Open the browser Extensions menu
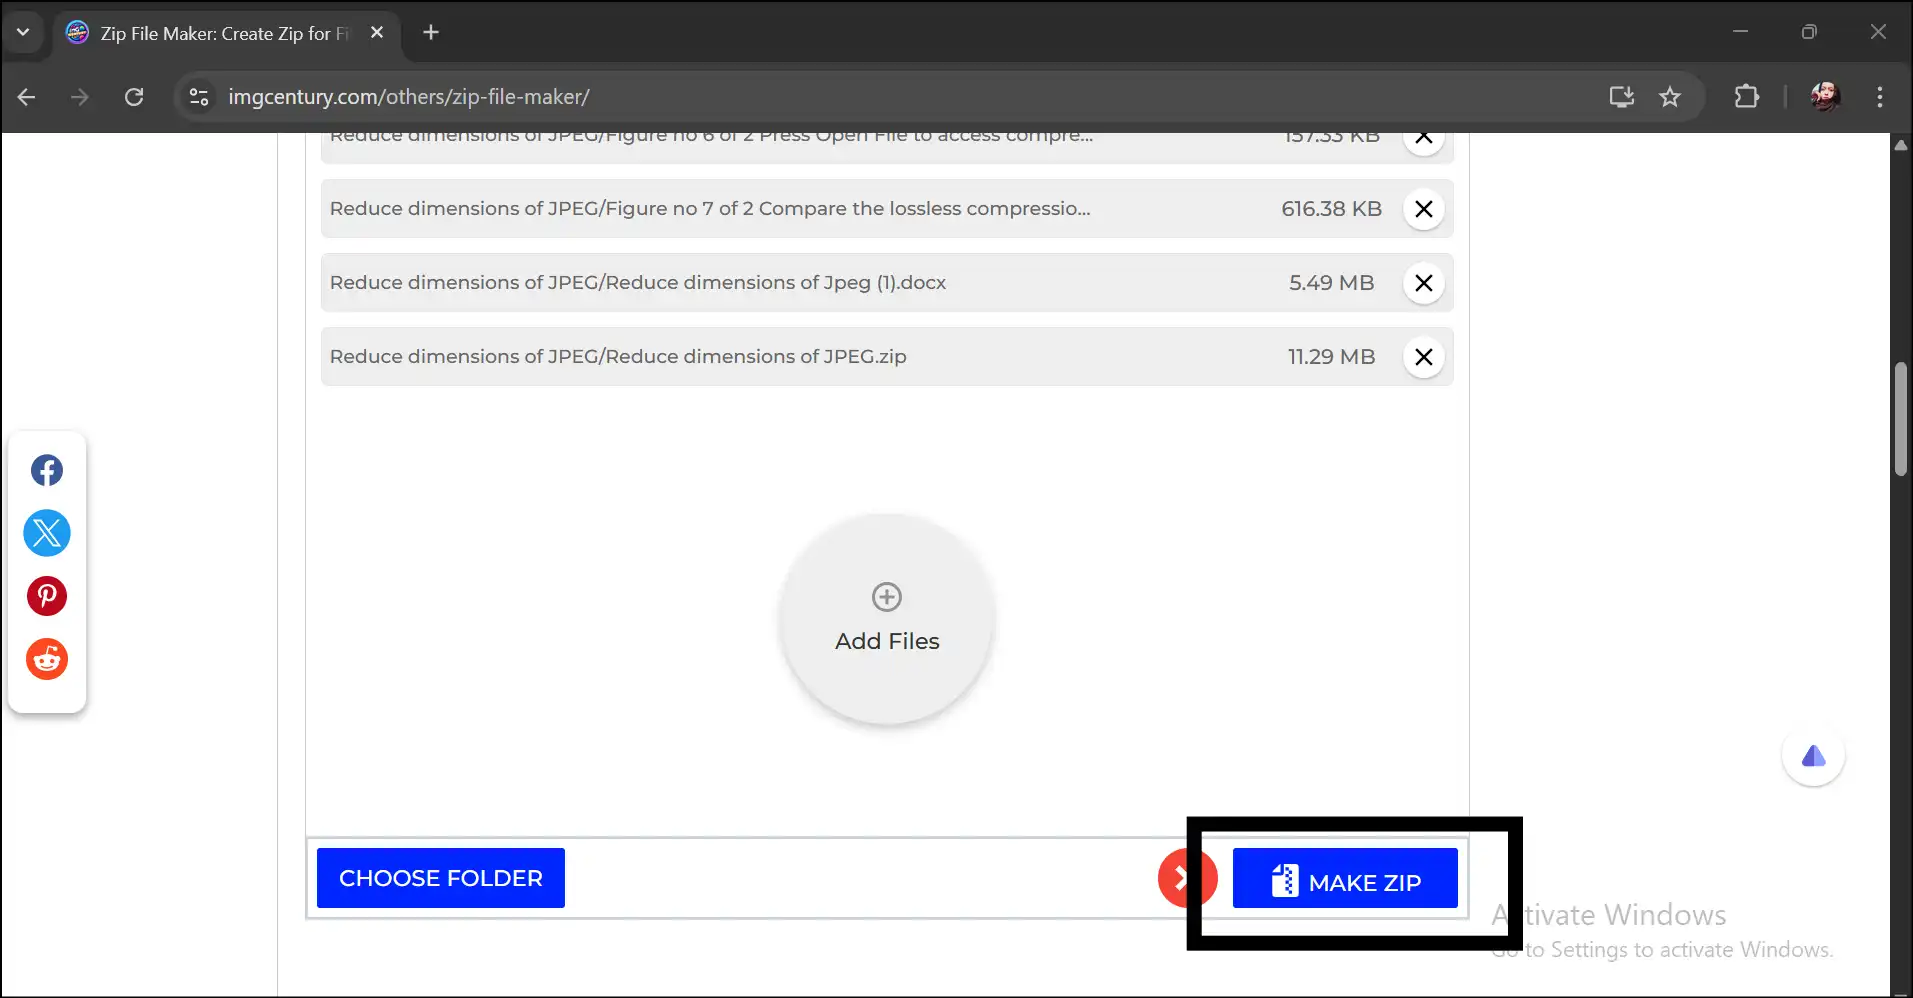 tap(1746, 97)
